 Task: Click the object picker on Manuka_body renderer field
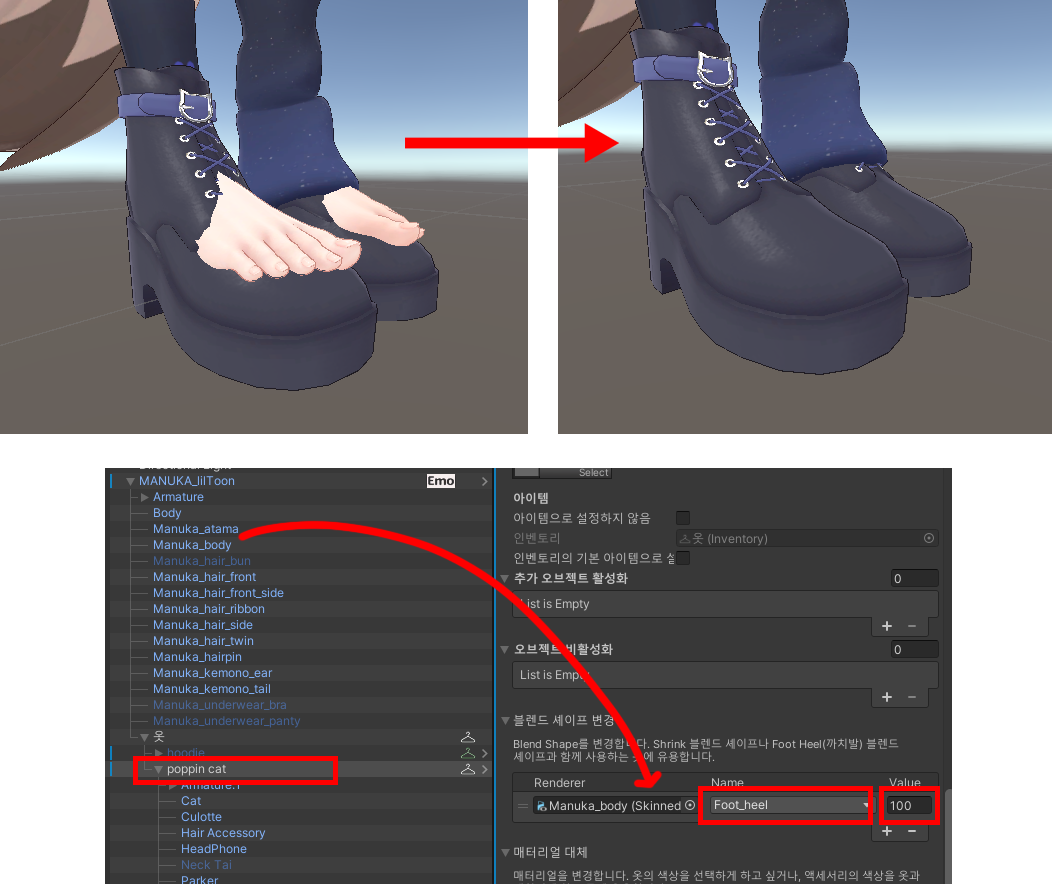point(690,805)
